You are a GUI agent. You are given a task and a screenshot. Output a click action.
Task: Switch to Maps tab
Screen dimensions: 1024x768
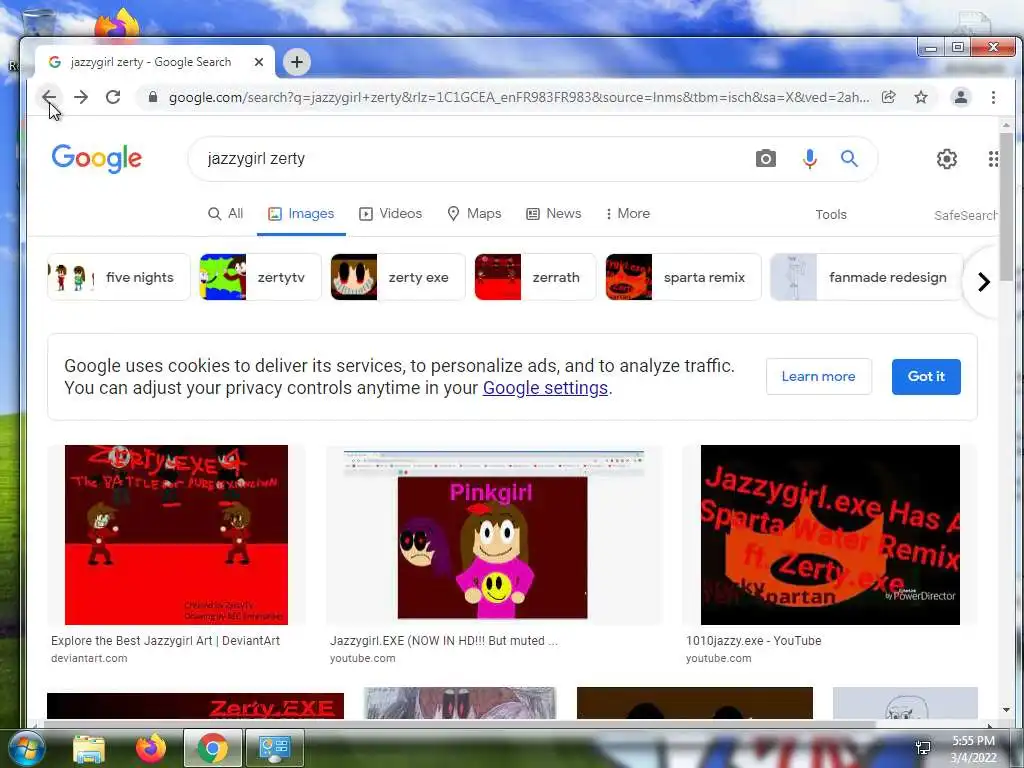474,214
